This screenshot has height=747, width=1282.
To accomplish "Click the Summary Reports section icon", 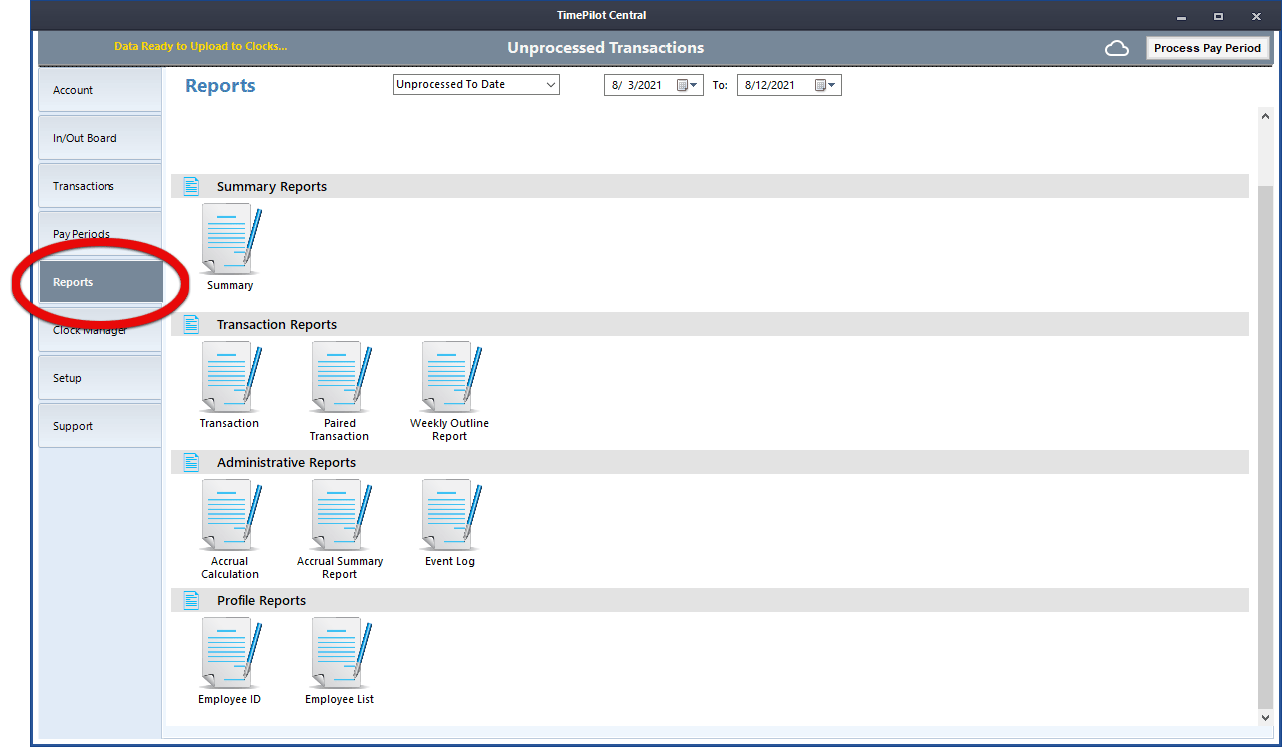I will point(191,186).
